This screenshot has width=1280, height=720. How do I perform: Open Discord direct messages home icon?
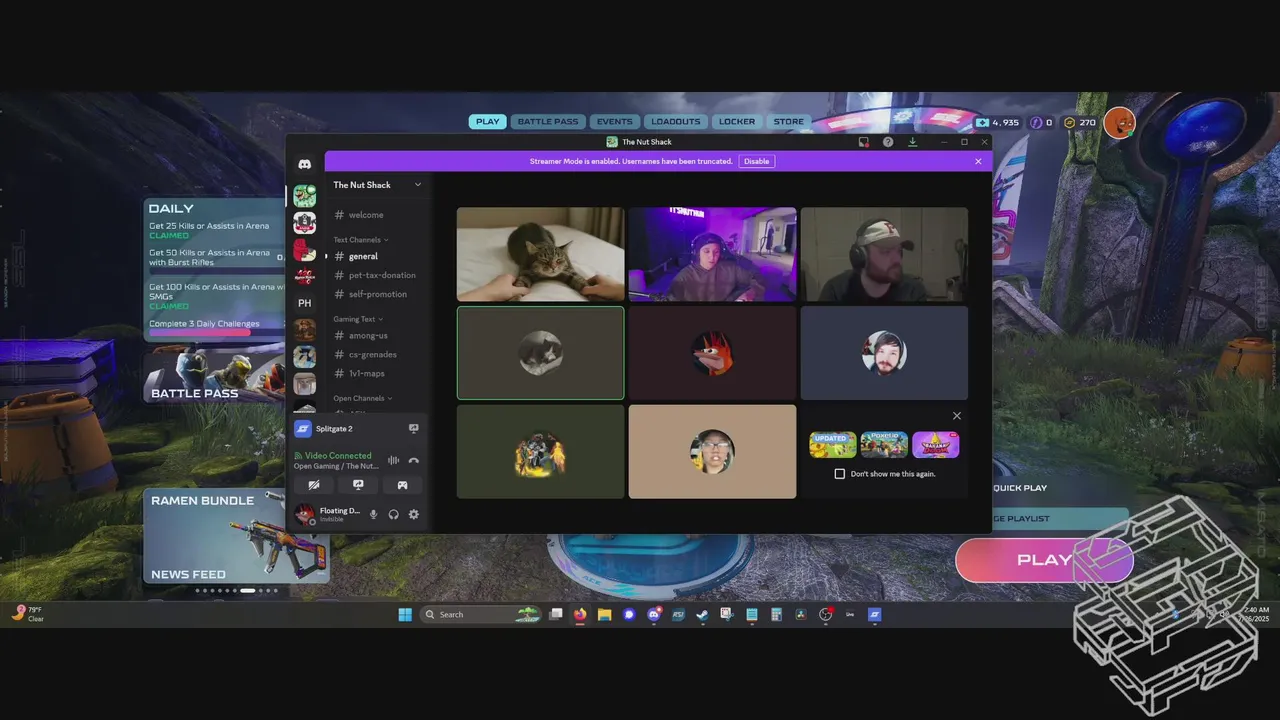click(304, 164)
